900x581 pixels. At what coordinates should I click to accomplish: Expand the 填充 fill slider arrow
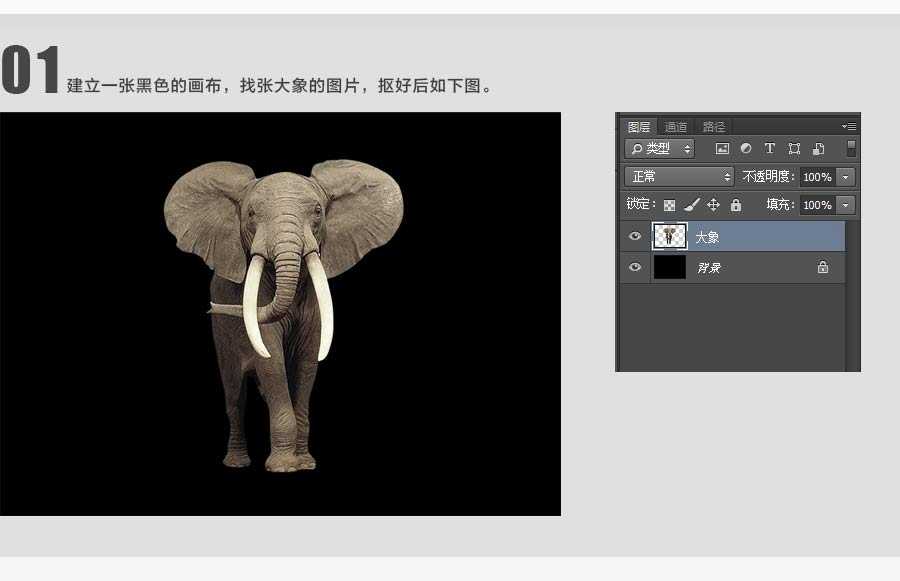coord(846,205)
